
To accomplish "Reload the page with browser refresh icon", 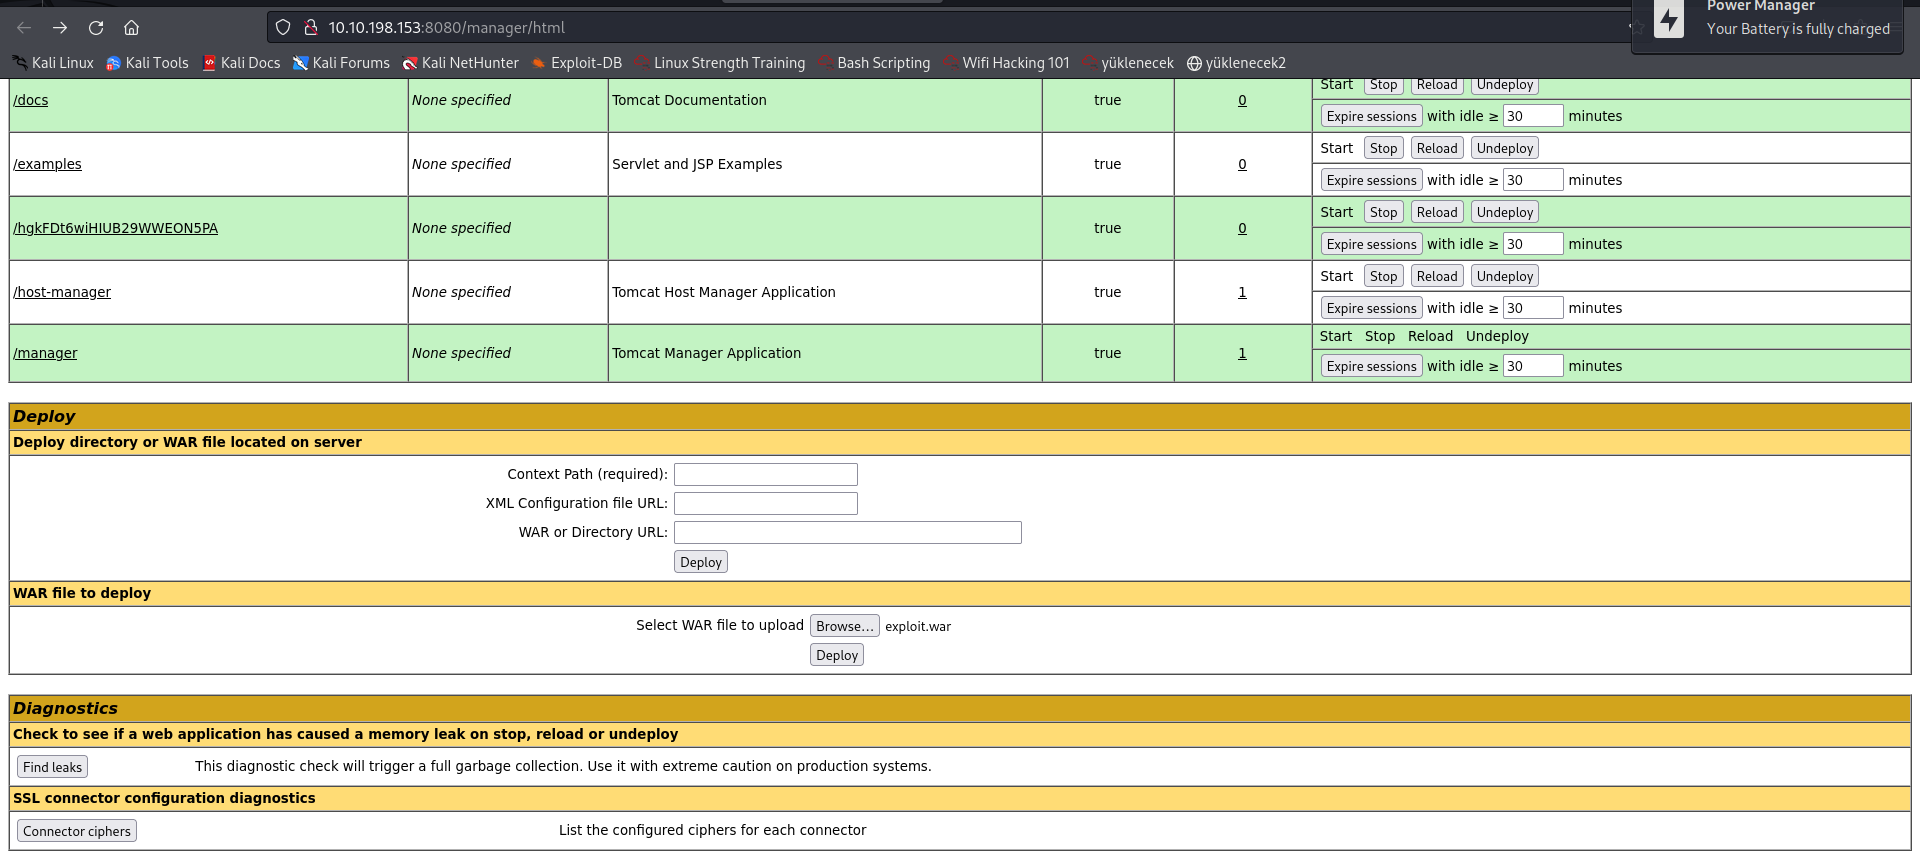I will 96,28.
